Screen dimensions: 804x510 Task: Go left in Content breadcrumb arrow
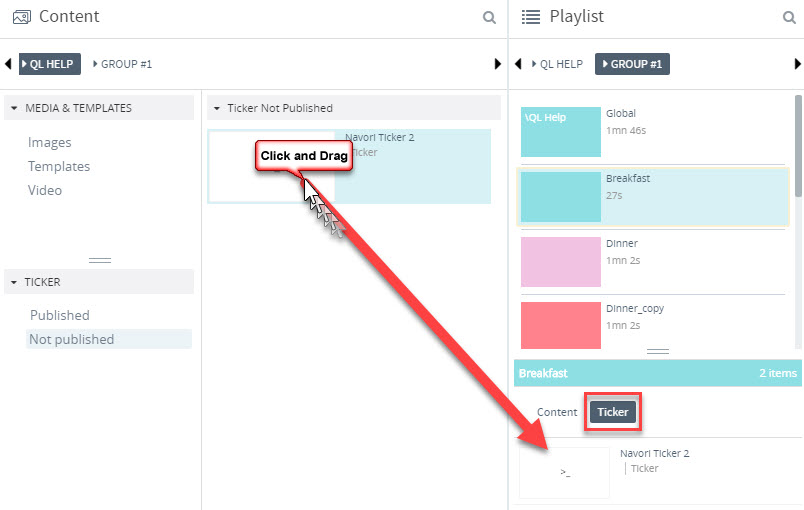pos(8,64)
